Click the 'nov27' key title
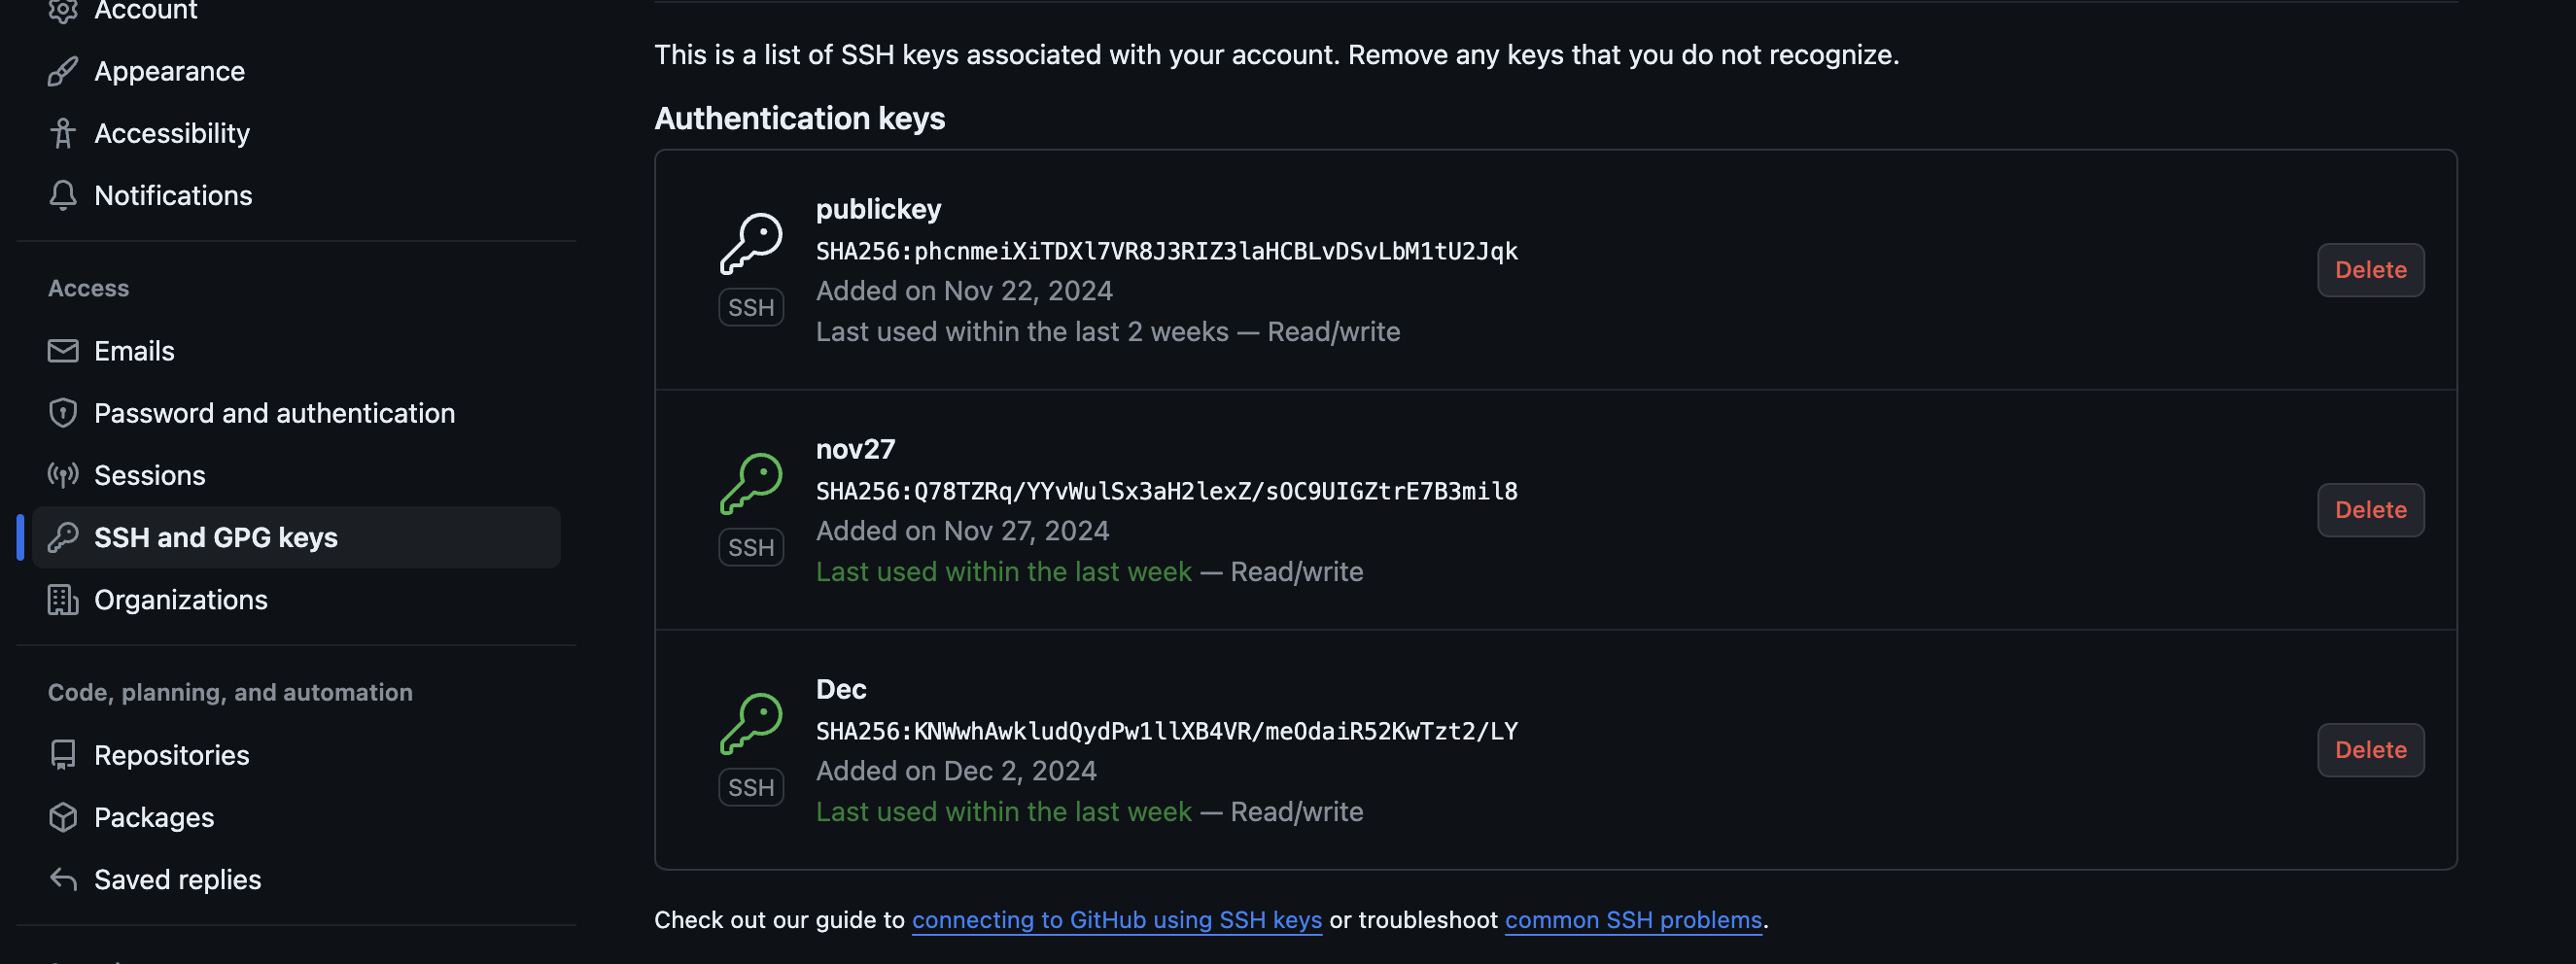This screenshot has width=2576, height=964. click(855, 449)
